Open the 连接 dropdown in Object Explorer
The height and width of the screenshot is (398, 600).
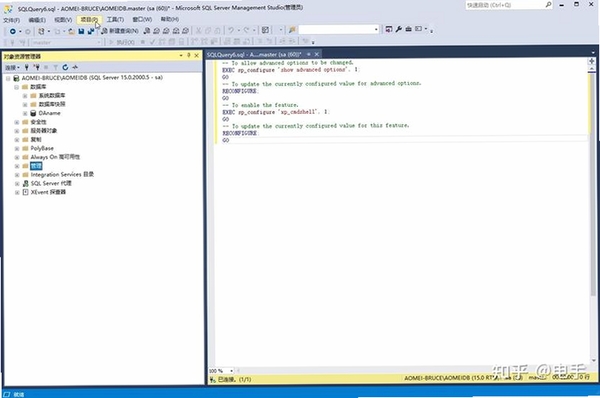12,68
